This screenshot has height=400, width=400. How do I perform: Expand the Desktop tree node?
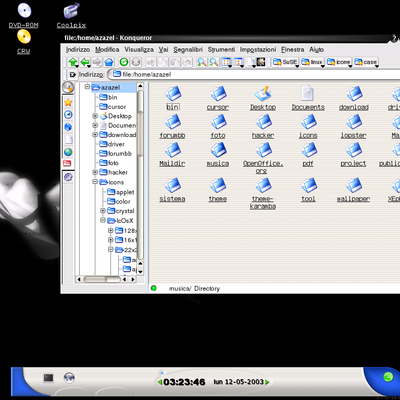pyautogui.click(x=95, y=116)
